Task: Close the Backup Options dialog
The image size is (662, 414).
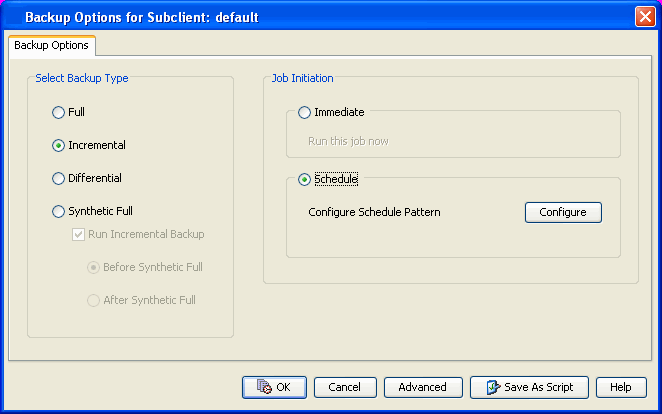Action: (645, 17)
